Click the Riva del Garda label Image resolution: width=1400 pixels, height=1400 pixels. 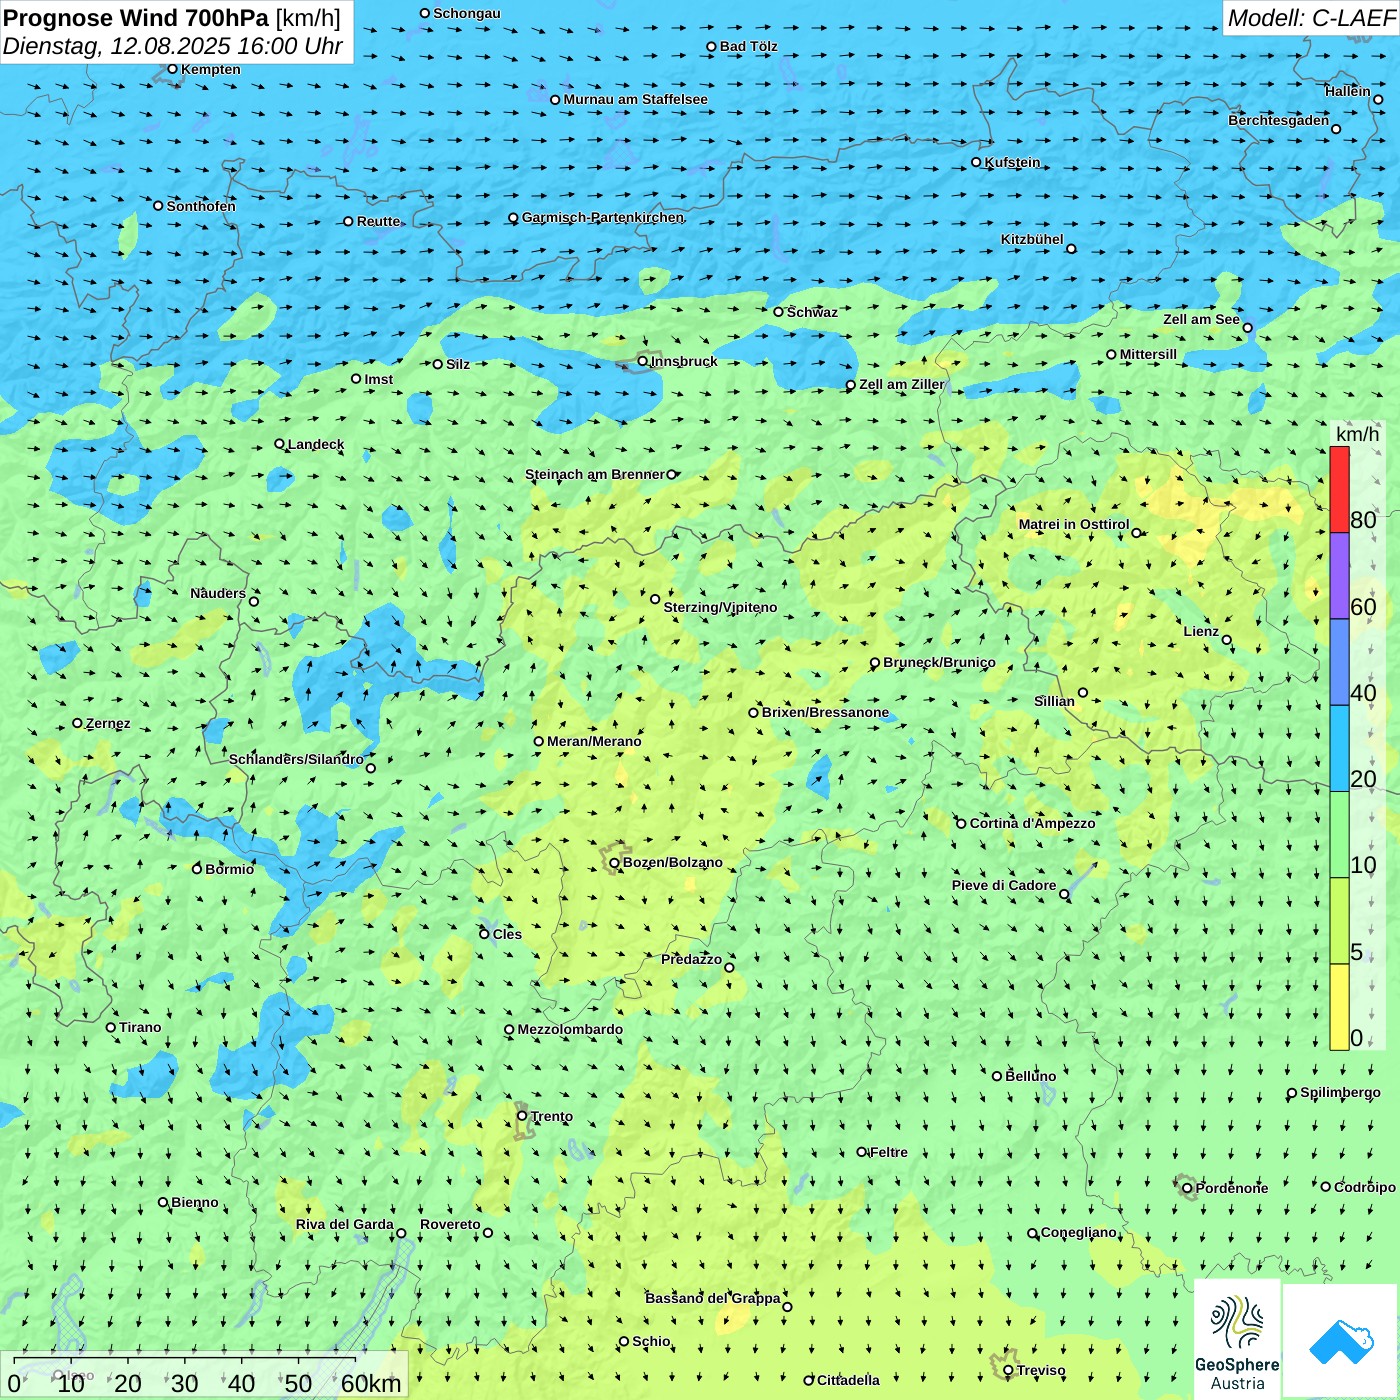(x=344, y=1224)
